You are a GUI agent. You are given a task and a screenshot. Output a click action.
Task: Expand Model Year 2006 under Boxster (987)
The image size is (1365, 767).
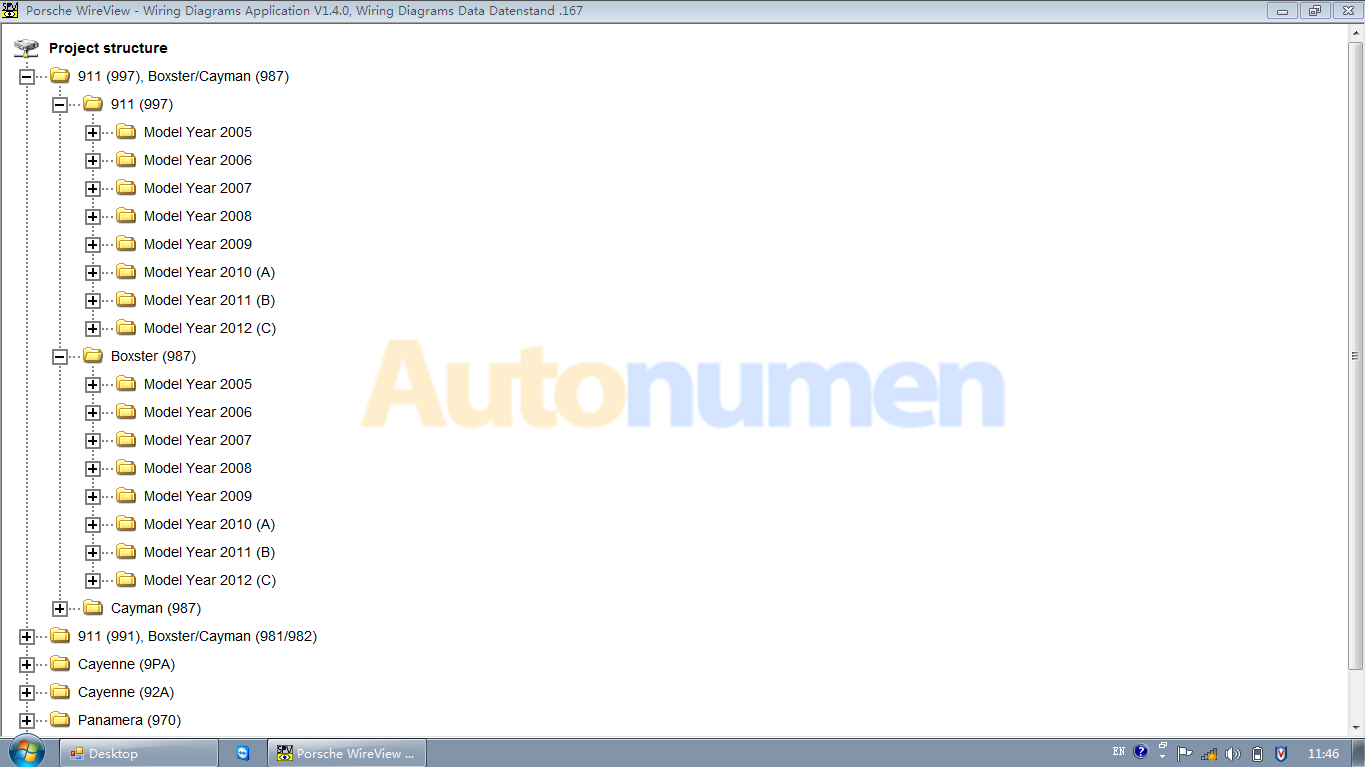(x=93, y=412)
